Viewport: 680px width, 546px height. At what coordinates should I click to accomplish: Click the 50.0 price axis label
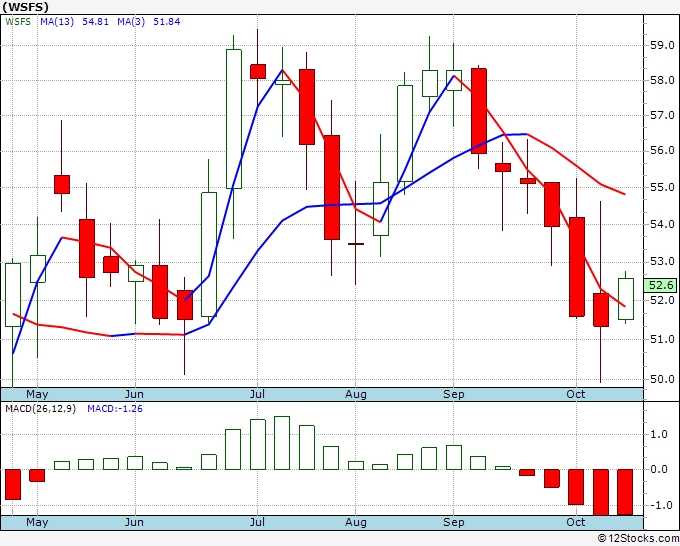(x=662, y=379)
